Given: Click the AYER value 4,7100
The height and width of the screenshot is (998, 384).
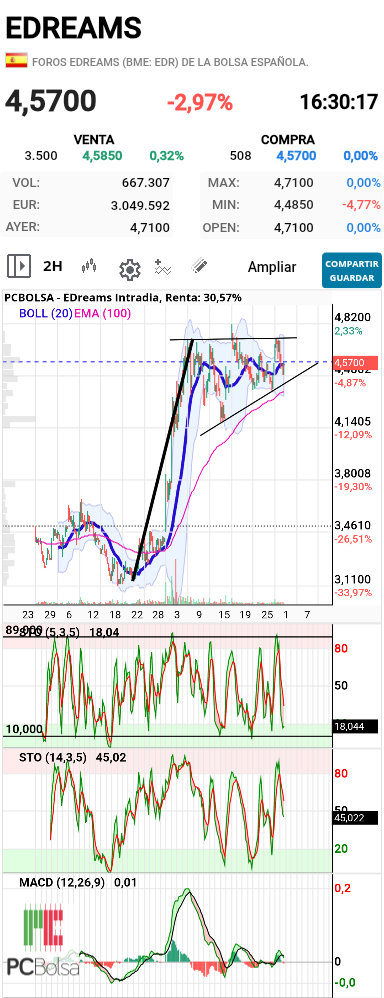Looking at the screenshot, I should pyautogui.click(x=150, y=227).
